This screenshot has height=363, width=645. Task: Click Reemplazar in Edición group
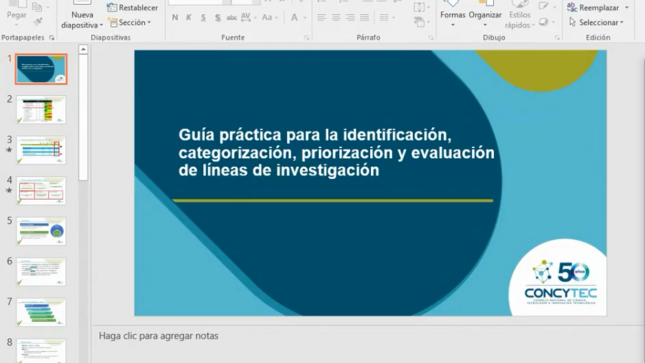point(593,7)
